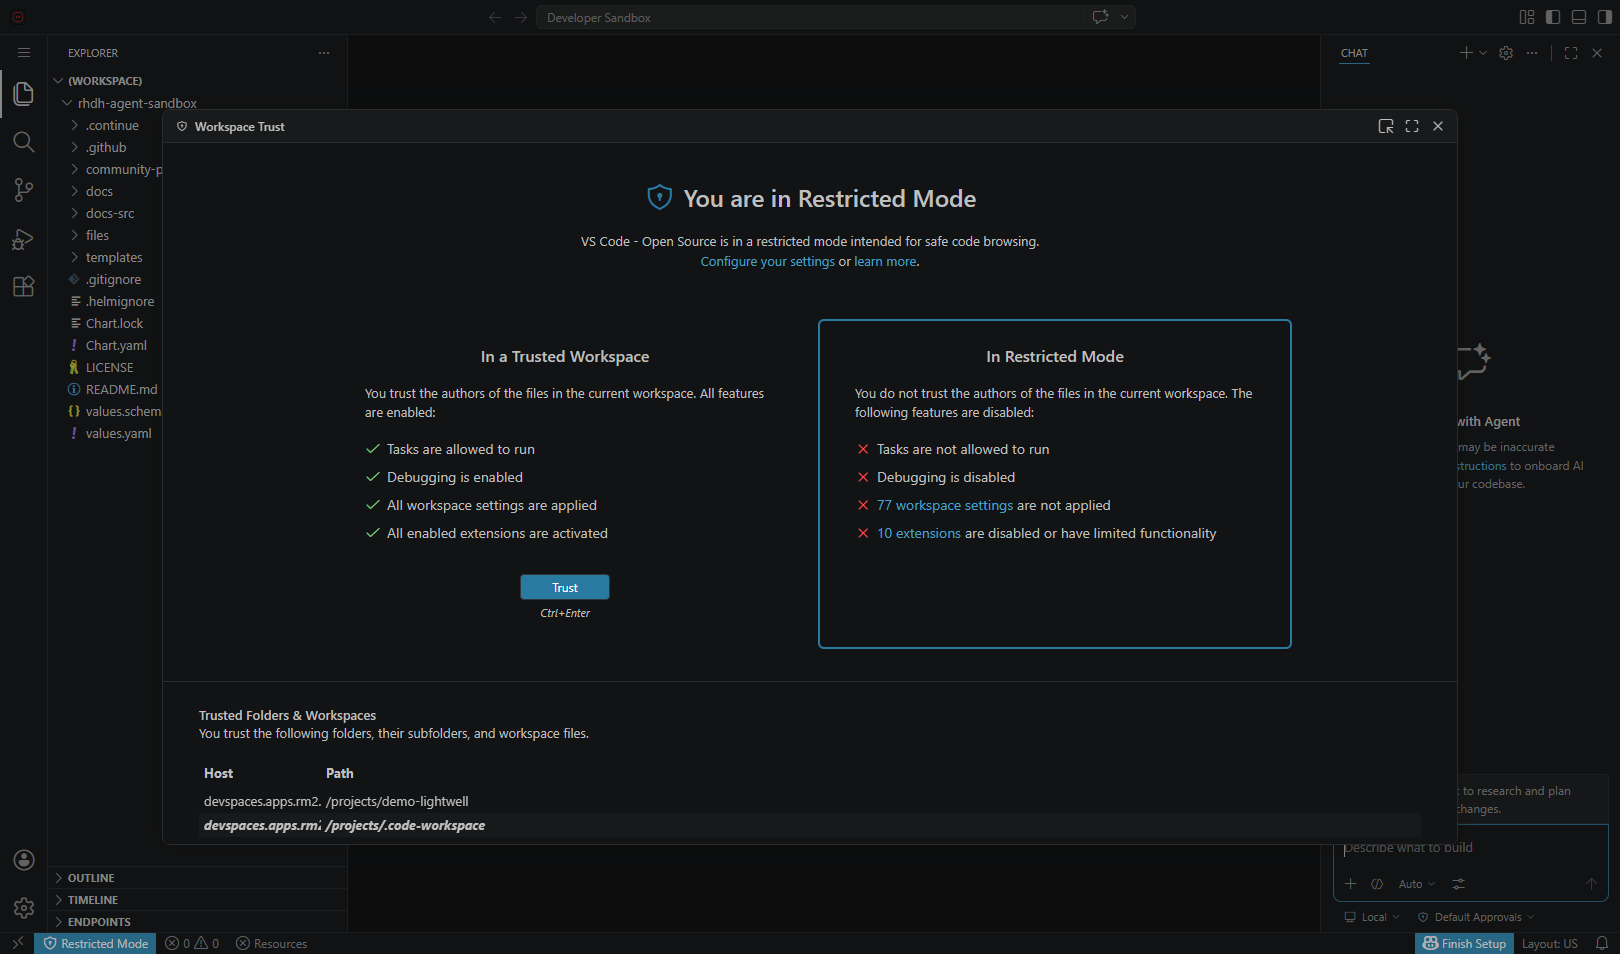Open command center dropdown chevron
This screenshot has height=954, width=1620.
click(1125, 17)
